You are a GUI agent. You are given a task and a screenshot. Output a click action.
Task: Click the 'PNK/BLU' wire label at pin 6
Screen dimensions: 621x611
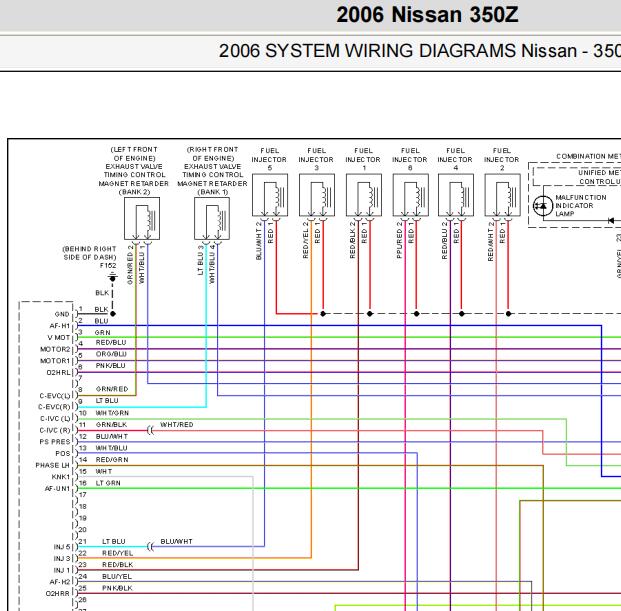coord(110,365)
